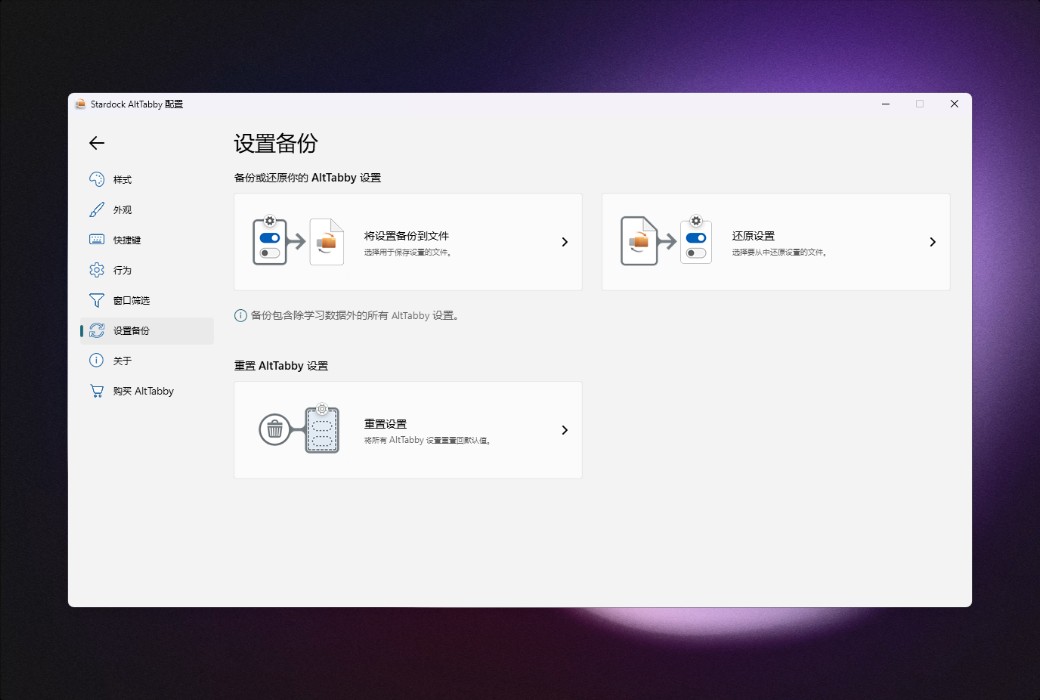Screen dimensions: 1040x700
Task: Click the 样式 palette icon
Action: pyautogui.click(x=97, y=179)
